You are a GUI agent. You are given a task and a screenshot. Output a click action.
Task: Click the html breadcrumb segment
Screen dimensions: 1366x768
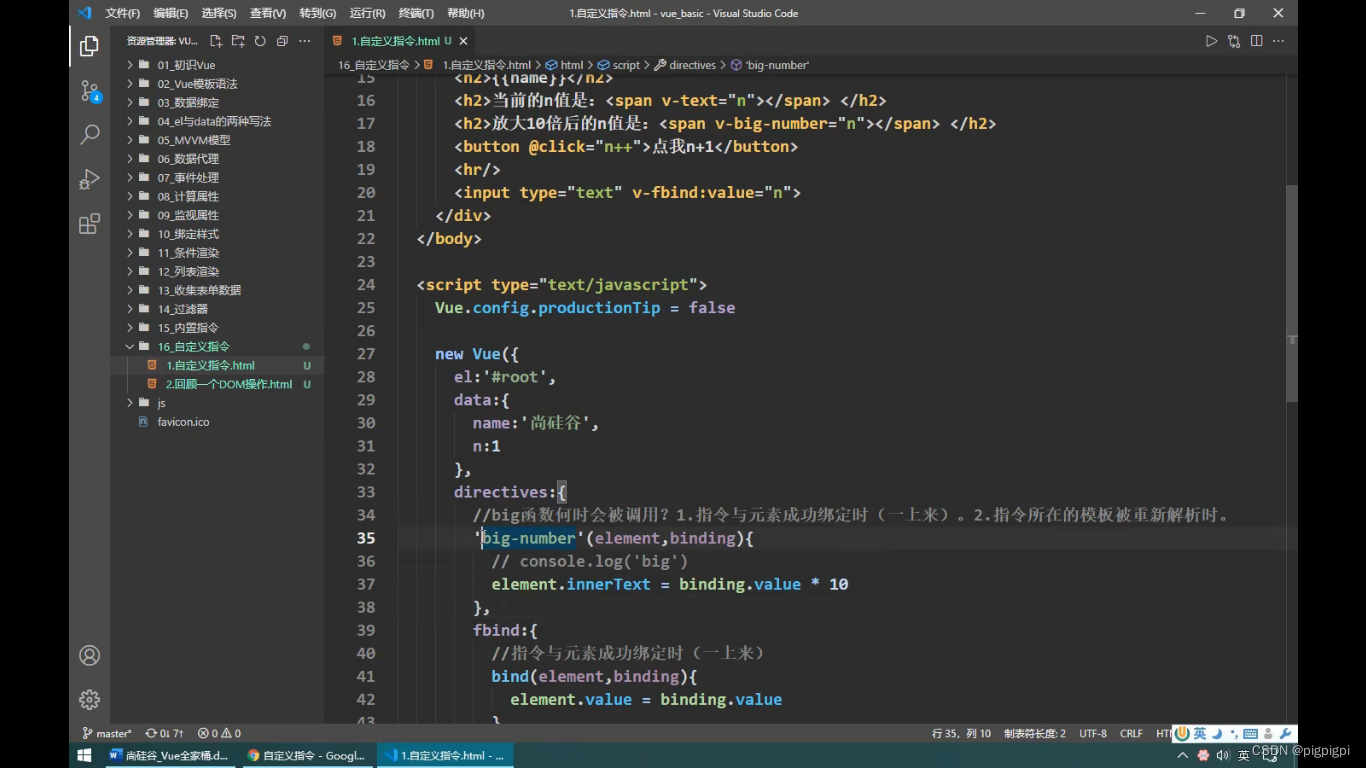564,65
